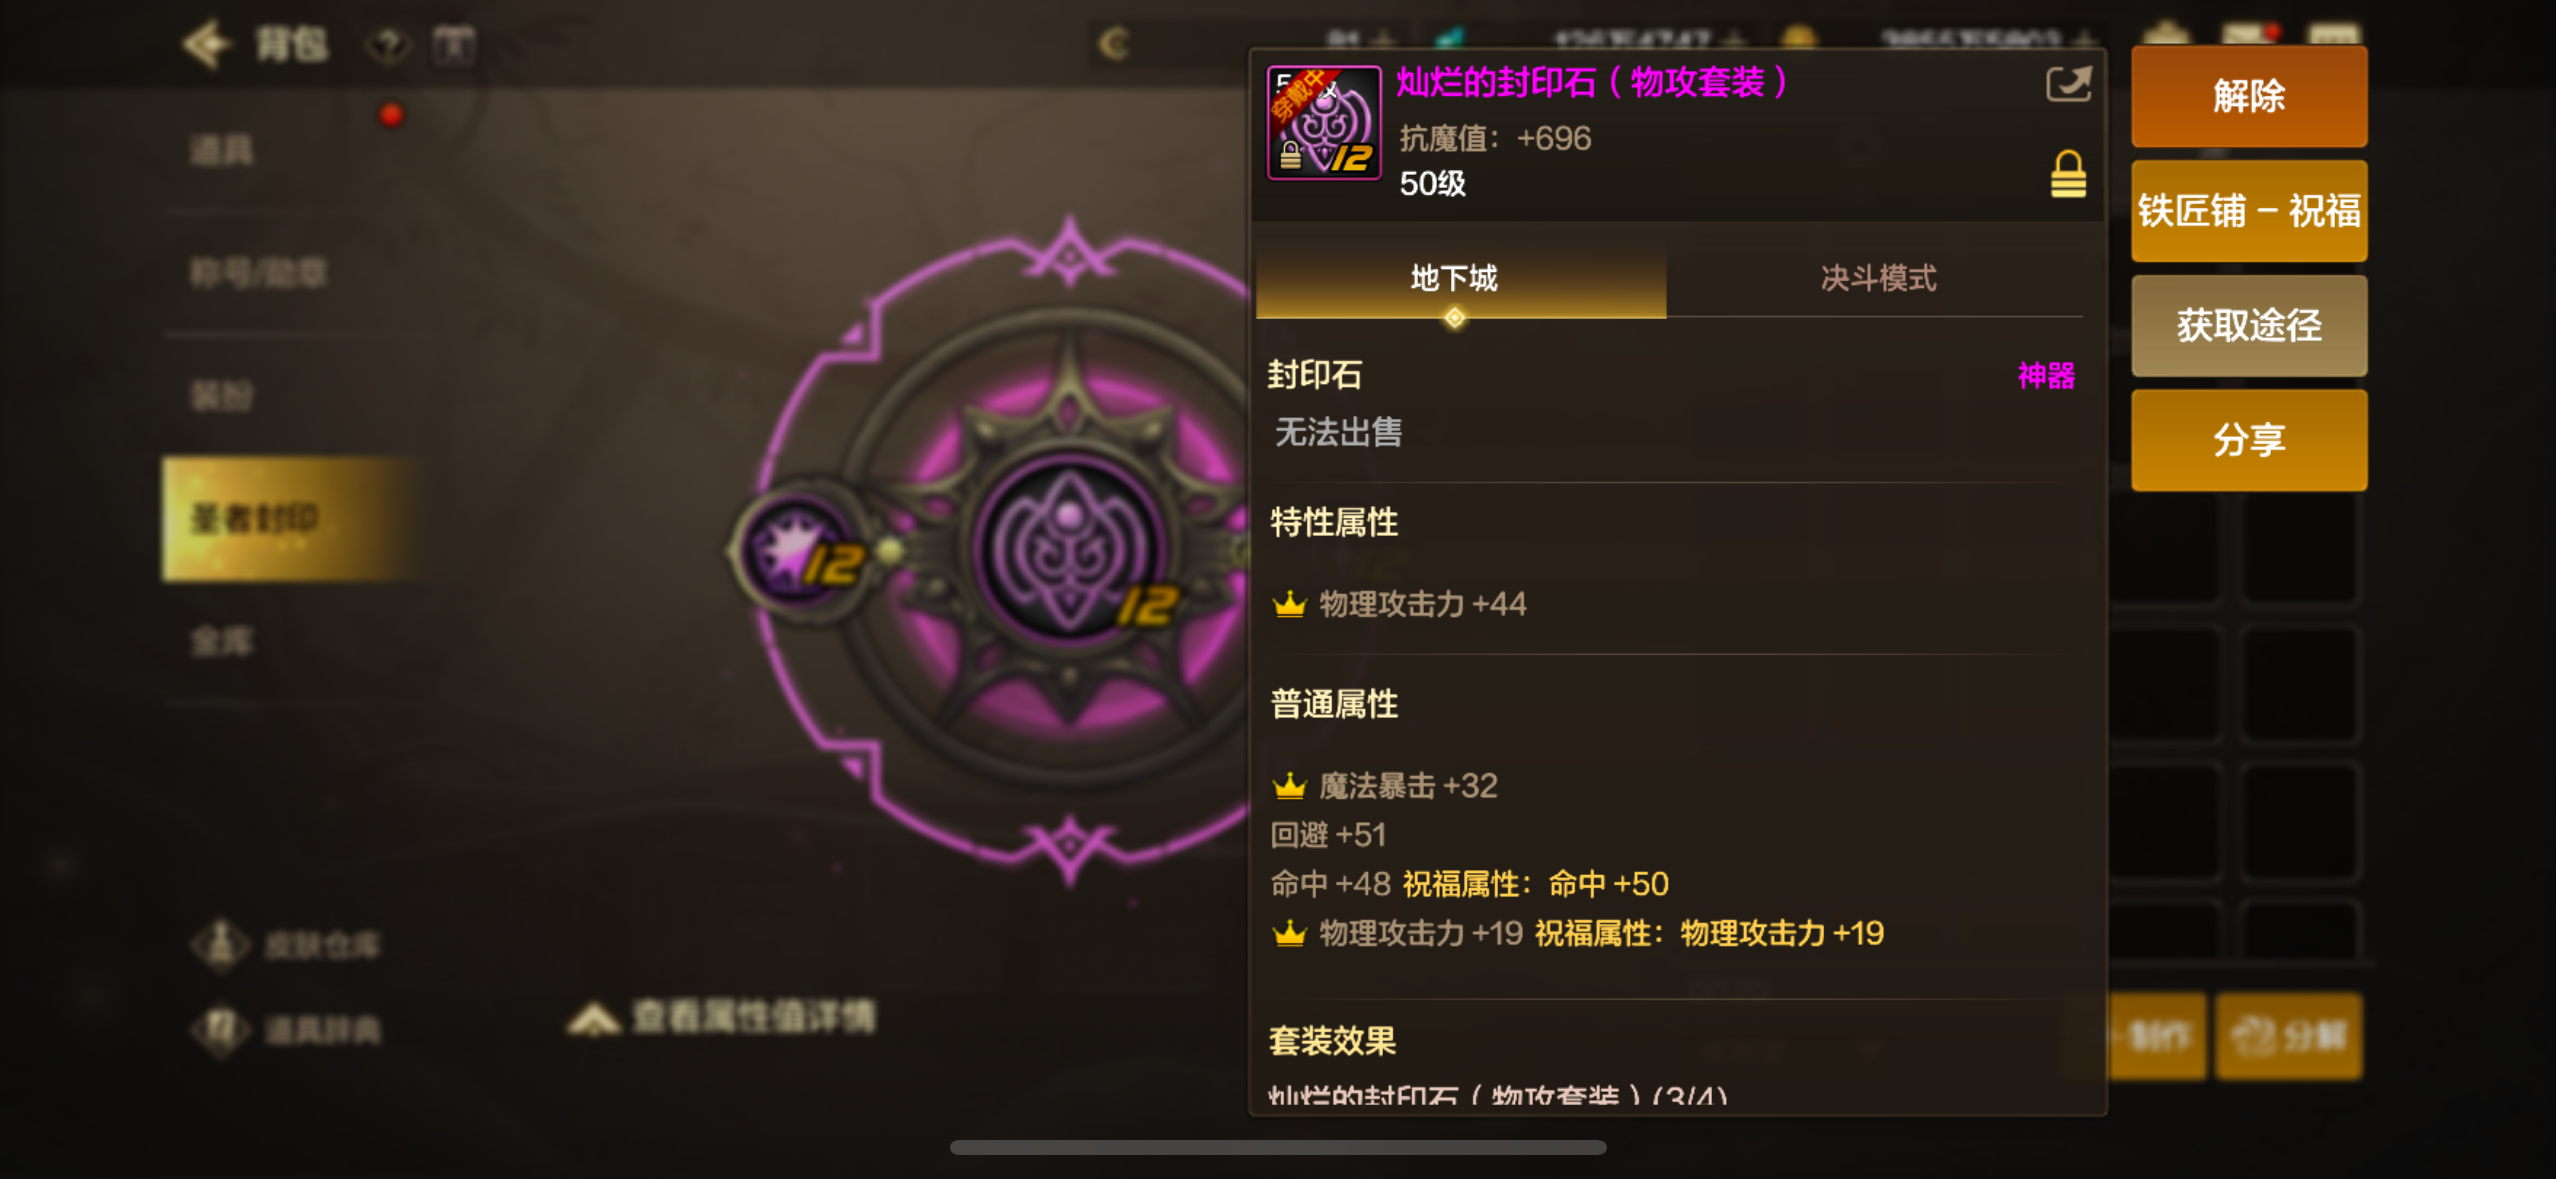2556x1179 pixels.
Task: Open 铁匠铺 - 祝福 button
Action: click(x=2248, y=211)
